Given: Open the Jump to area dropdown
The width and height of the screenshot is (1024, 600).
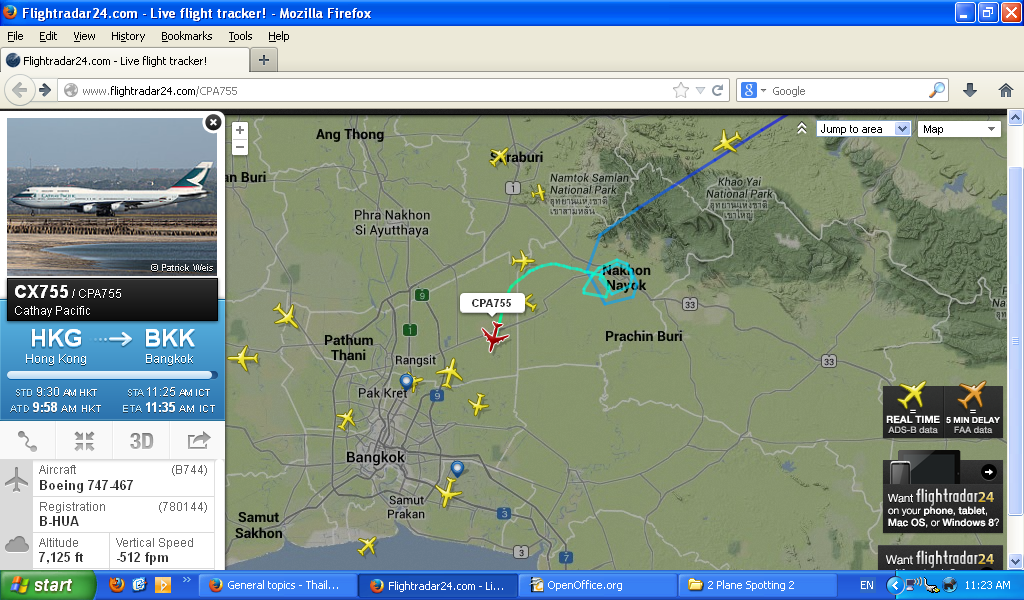Looking at the screenshot, I should [x=863, y=129].
